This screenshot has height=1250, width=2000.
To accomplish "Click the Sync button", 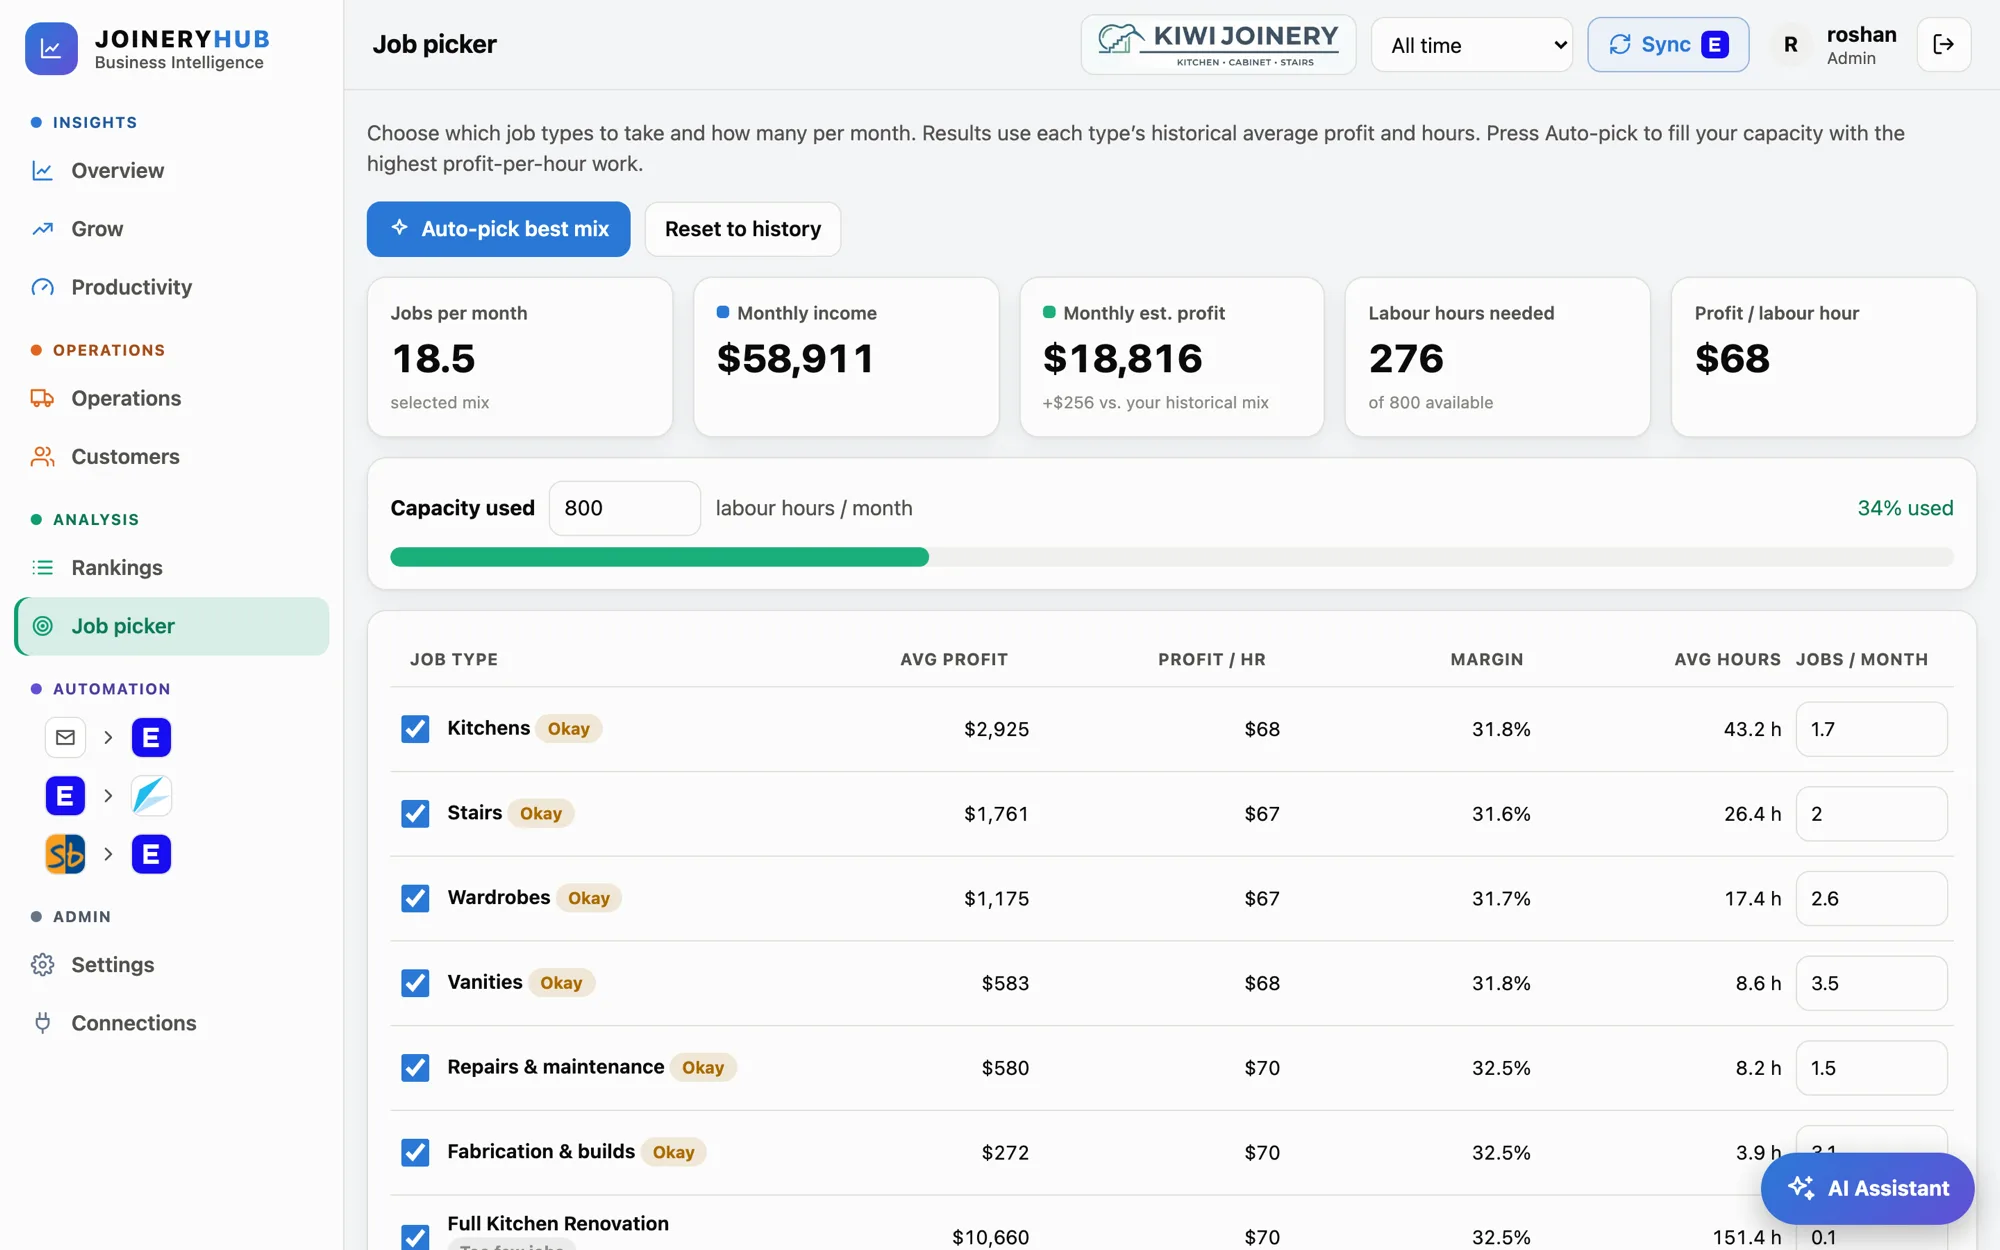I will 1668,45.
